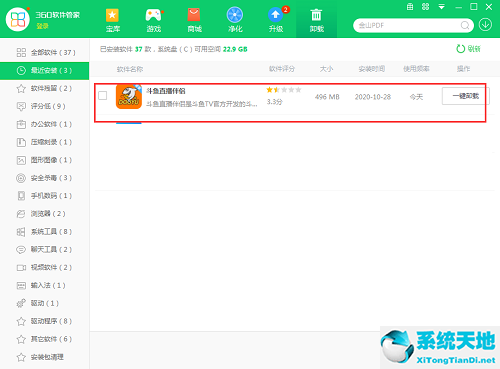Click the 今天 usage frequency value
This screenshot has width=500, height=369.
tap(416, 97)
